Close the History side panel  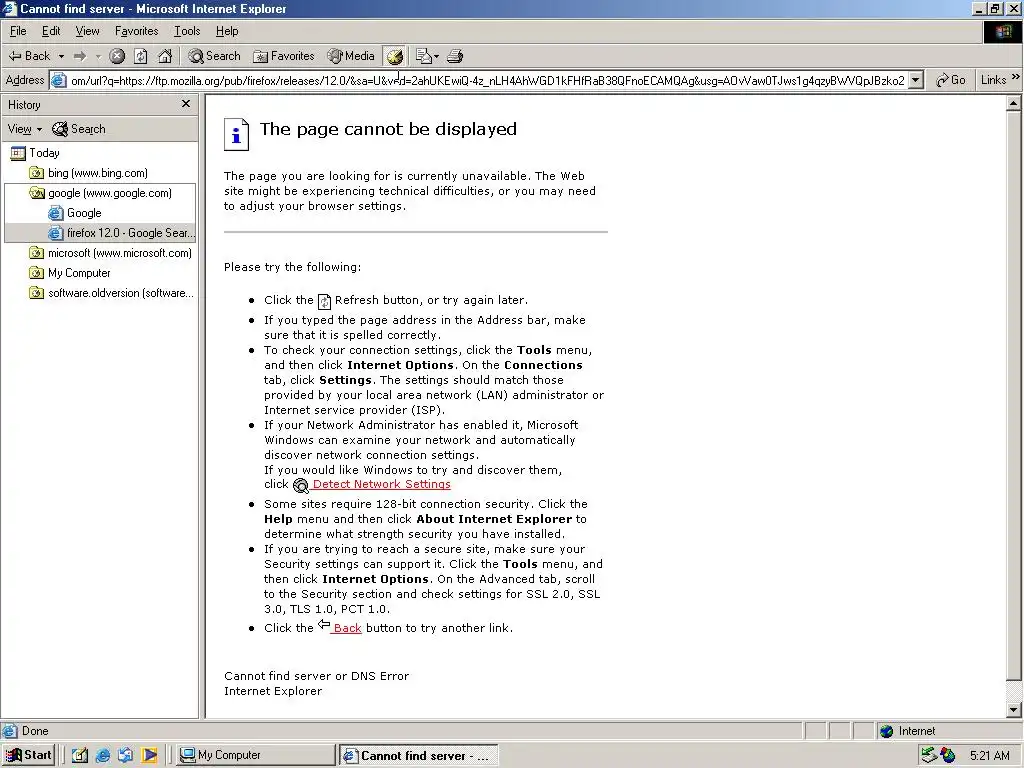tap(186, 104)
